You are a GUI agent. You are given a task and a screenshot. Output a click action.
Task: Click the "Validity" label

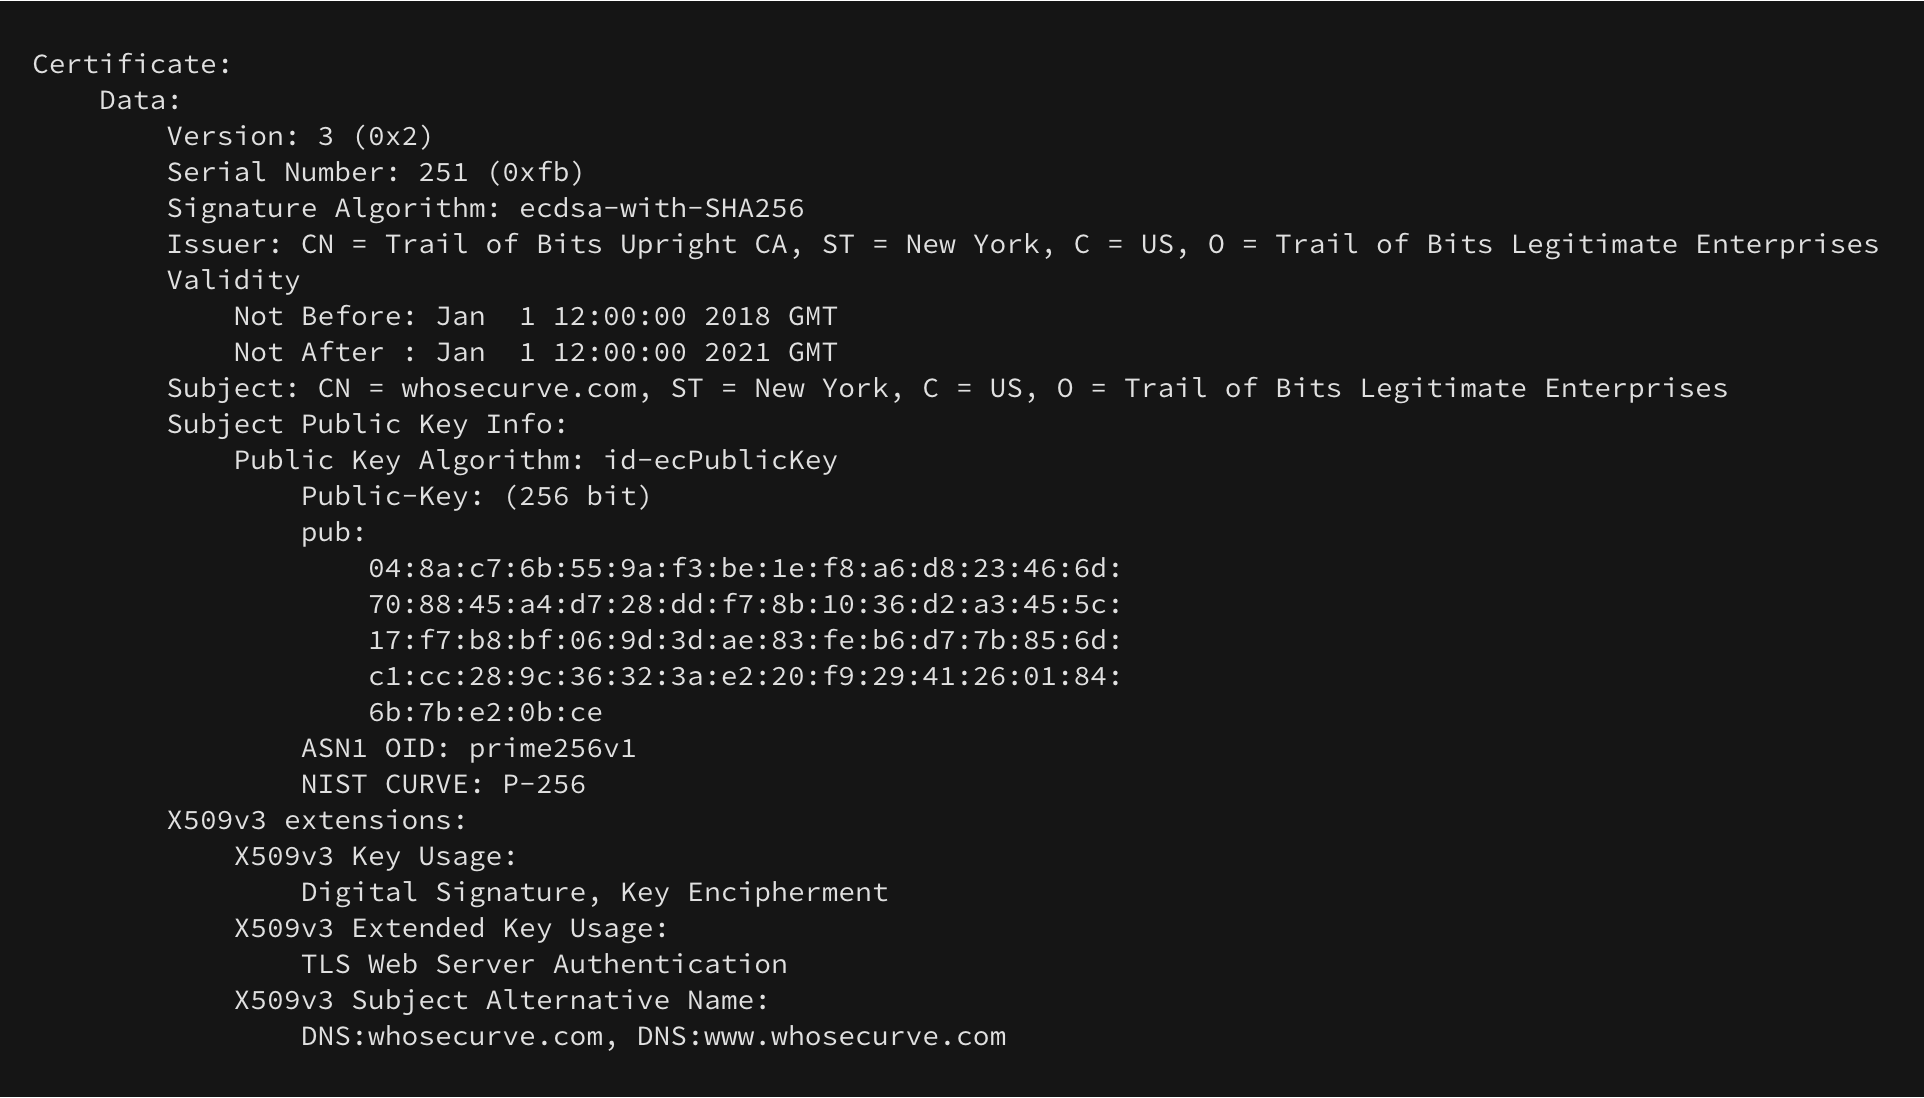click(233, 281)
